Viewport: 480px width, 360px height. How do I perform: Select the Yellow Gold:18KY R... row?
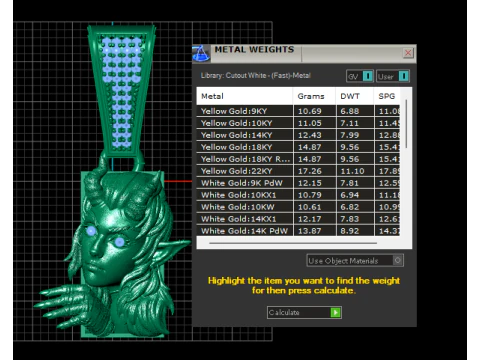click(x=298, y=159)
